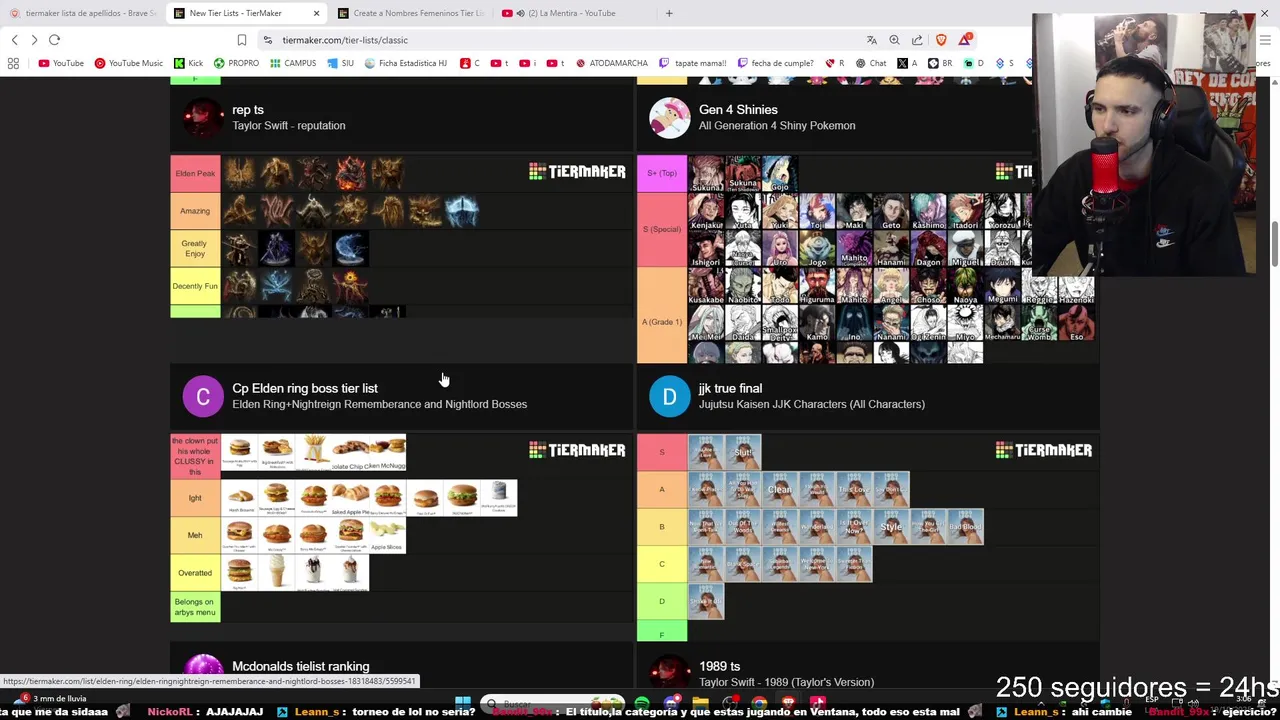1280x720 pixels.
Task: Open Brave Shields lion icon
Action: [941, 40]
